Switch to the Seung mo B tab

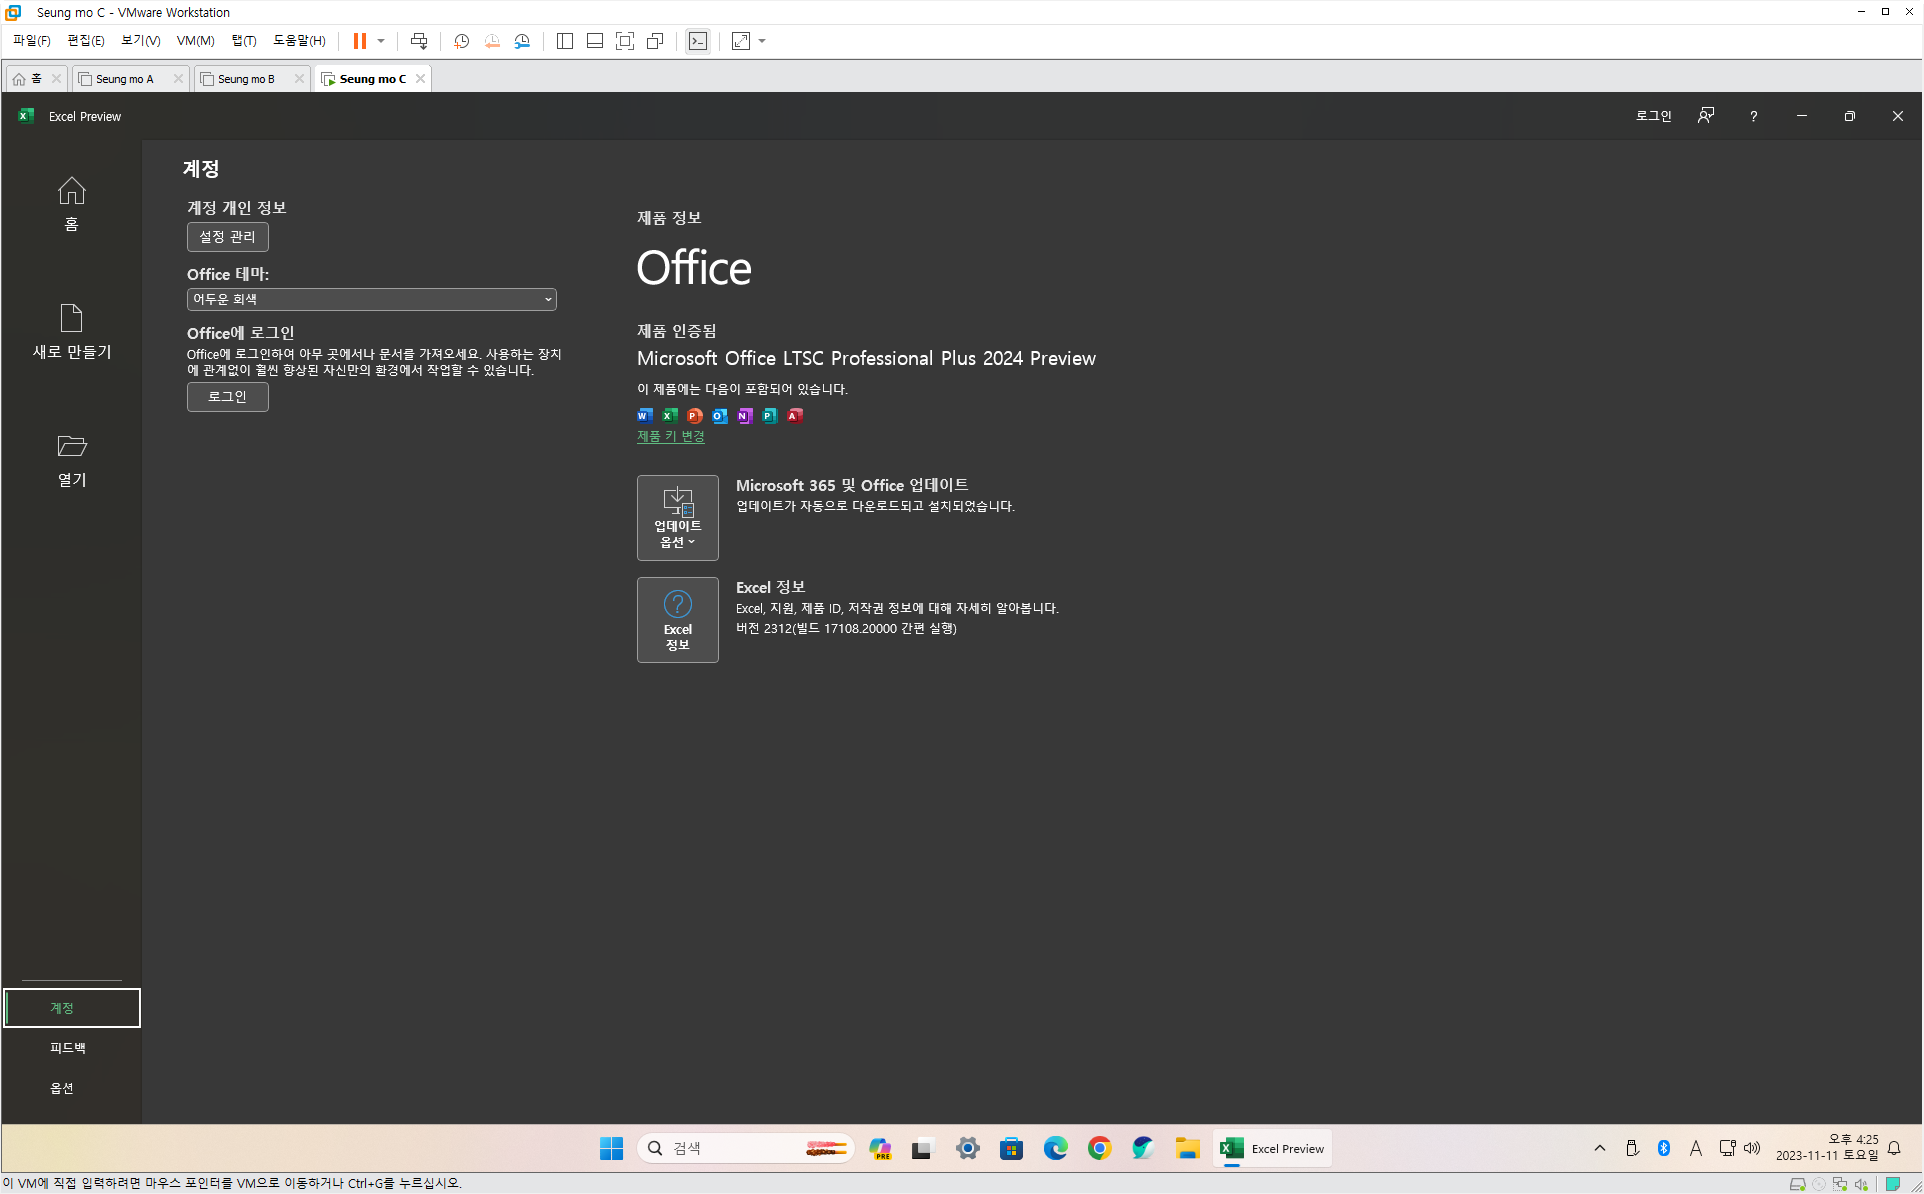click(246, 79)
